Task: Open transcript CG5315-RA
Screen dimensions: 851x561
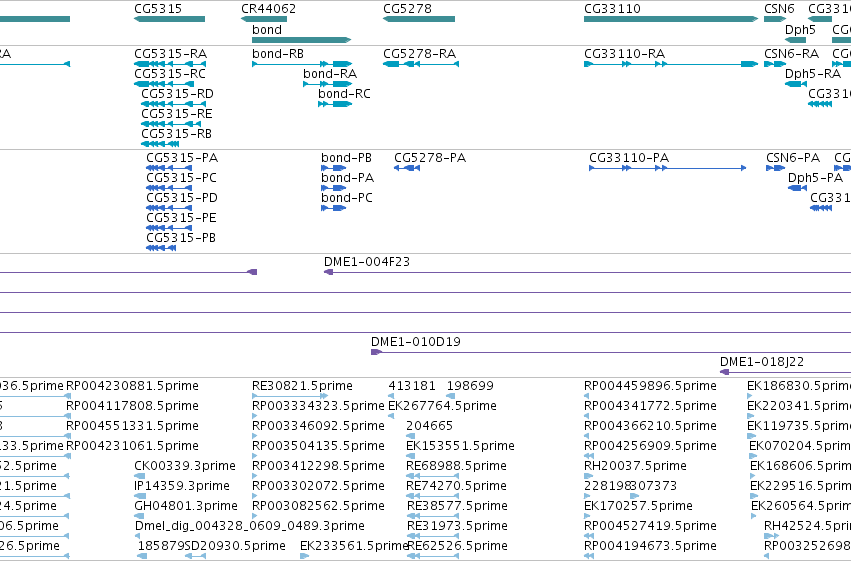Action: point(170,54)
